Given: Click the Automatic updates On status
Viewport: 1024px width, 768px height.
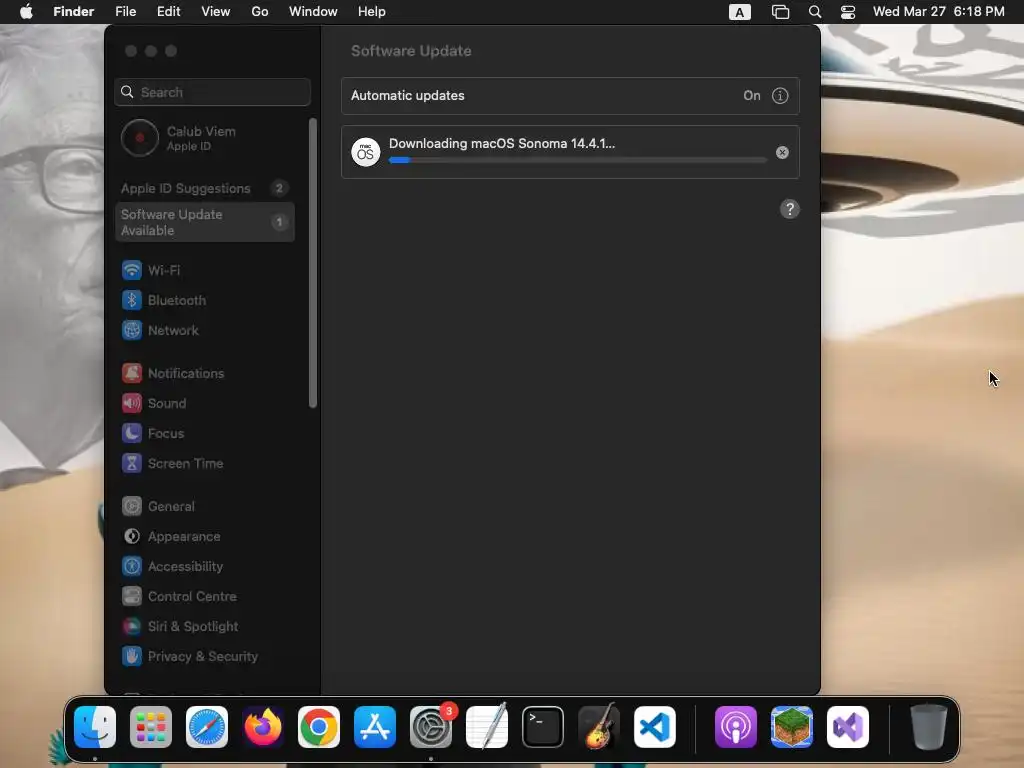Looking at the screenshot, I should [752, 96].
